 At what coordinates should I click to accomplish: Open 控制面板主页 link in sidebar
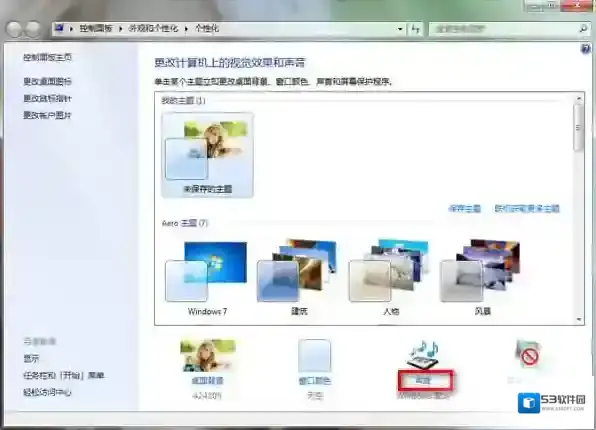click(48, 57)
